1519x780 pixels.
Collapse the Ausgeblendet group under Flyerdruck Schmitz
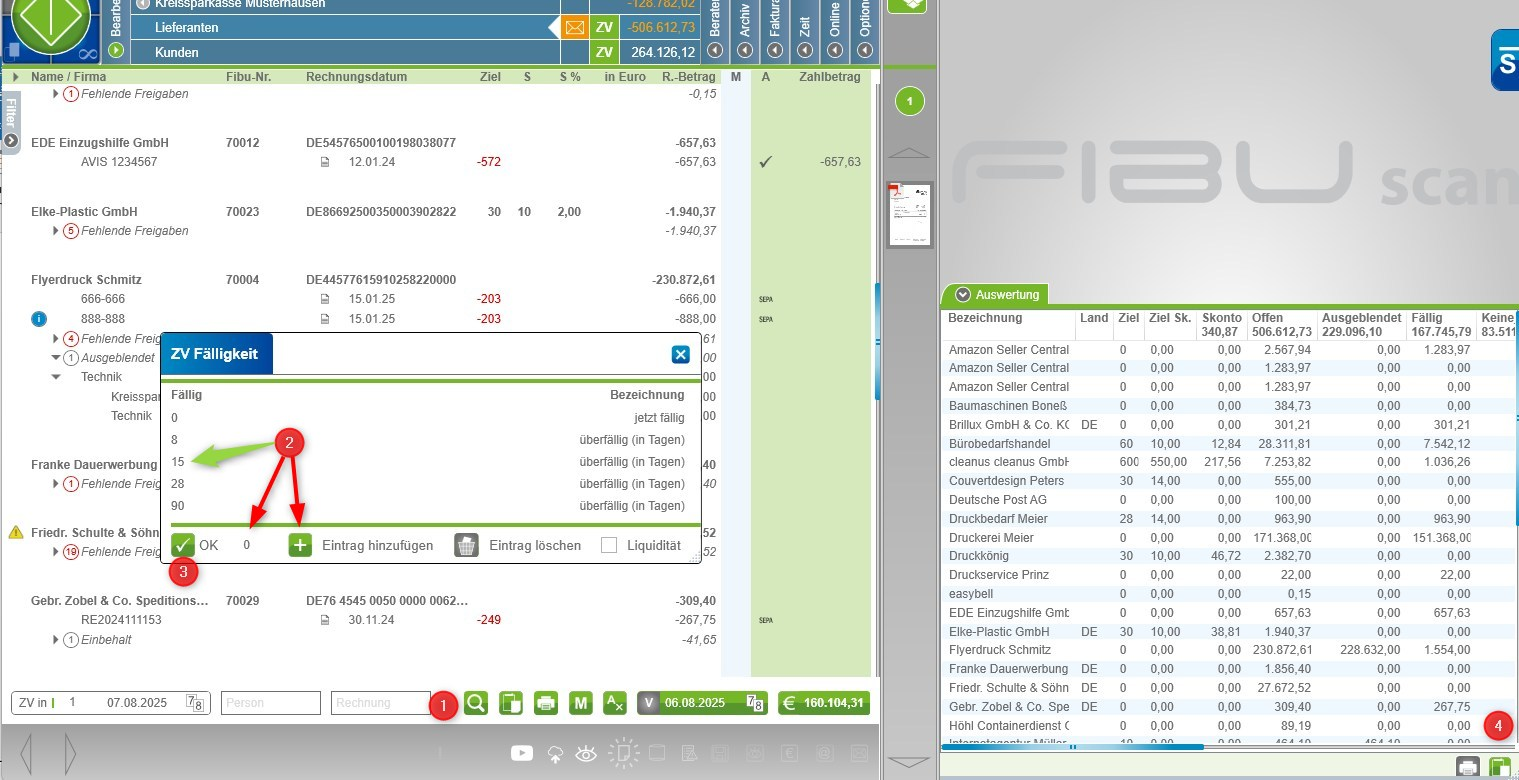[56, 358]
